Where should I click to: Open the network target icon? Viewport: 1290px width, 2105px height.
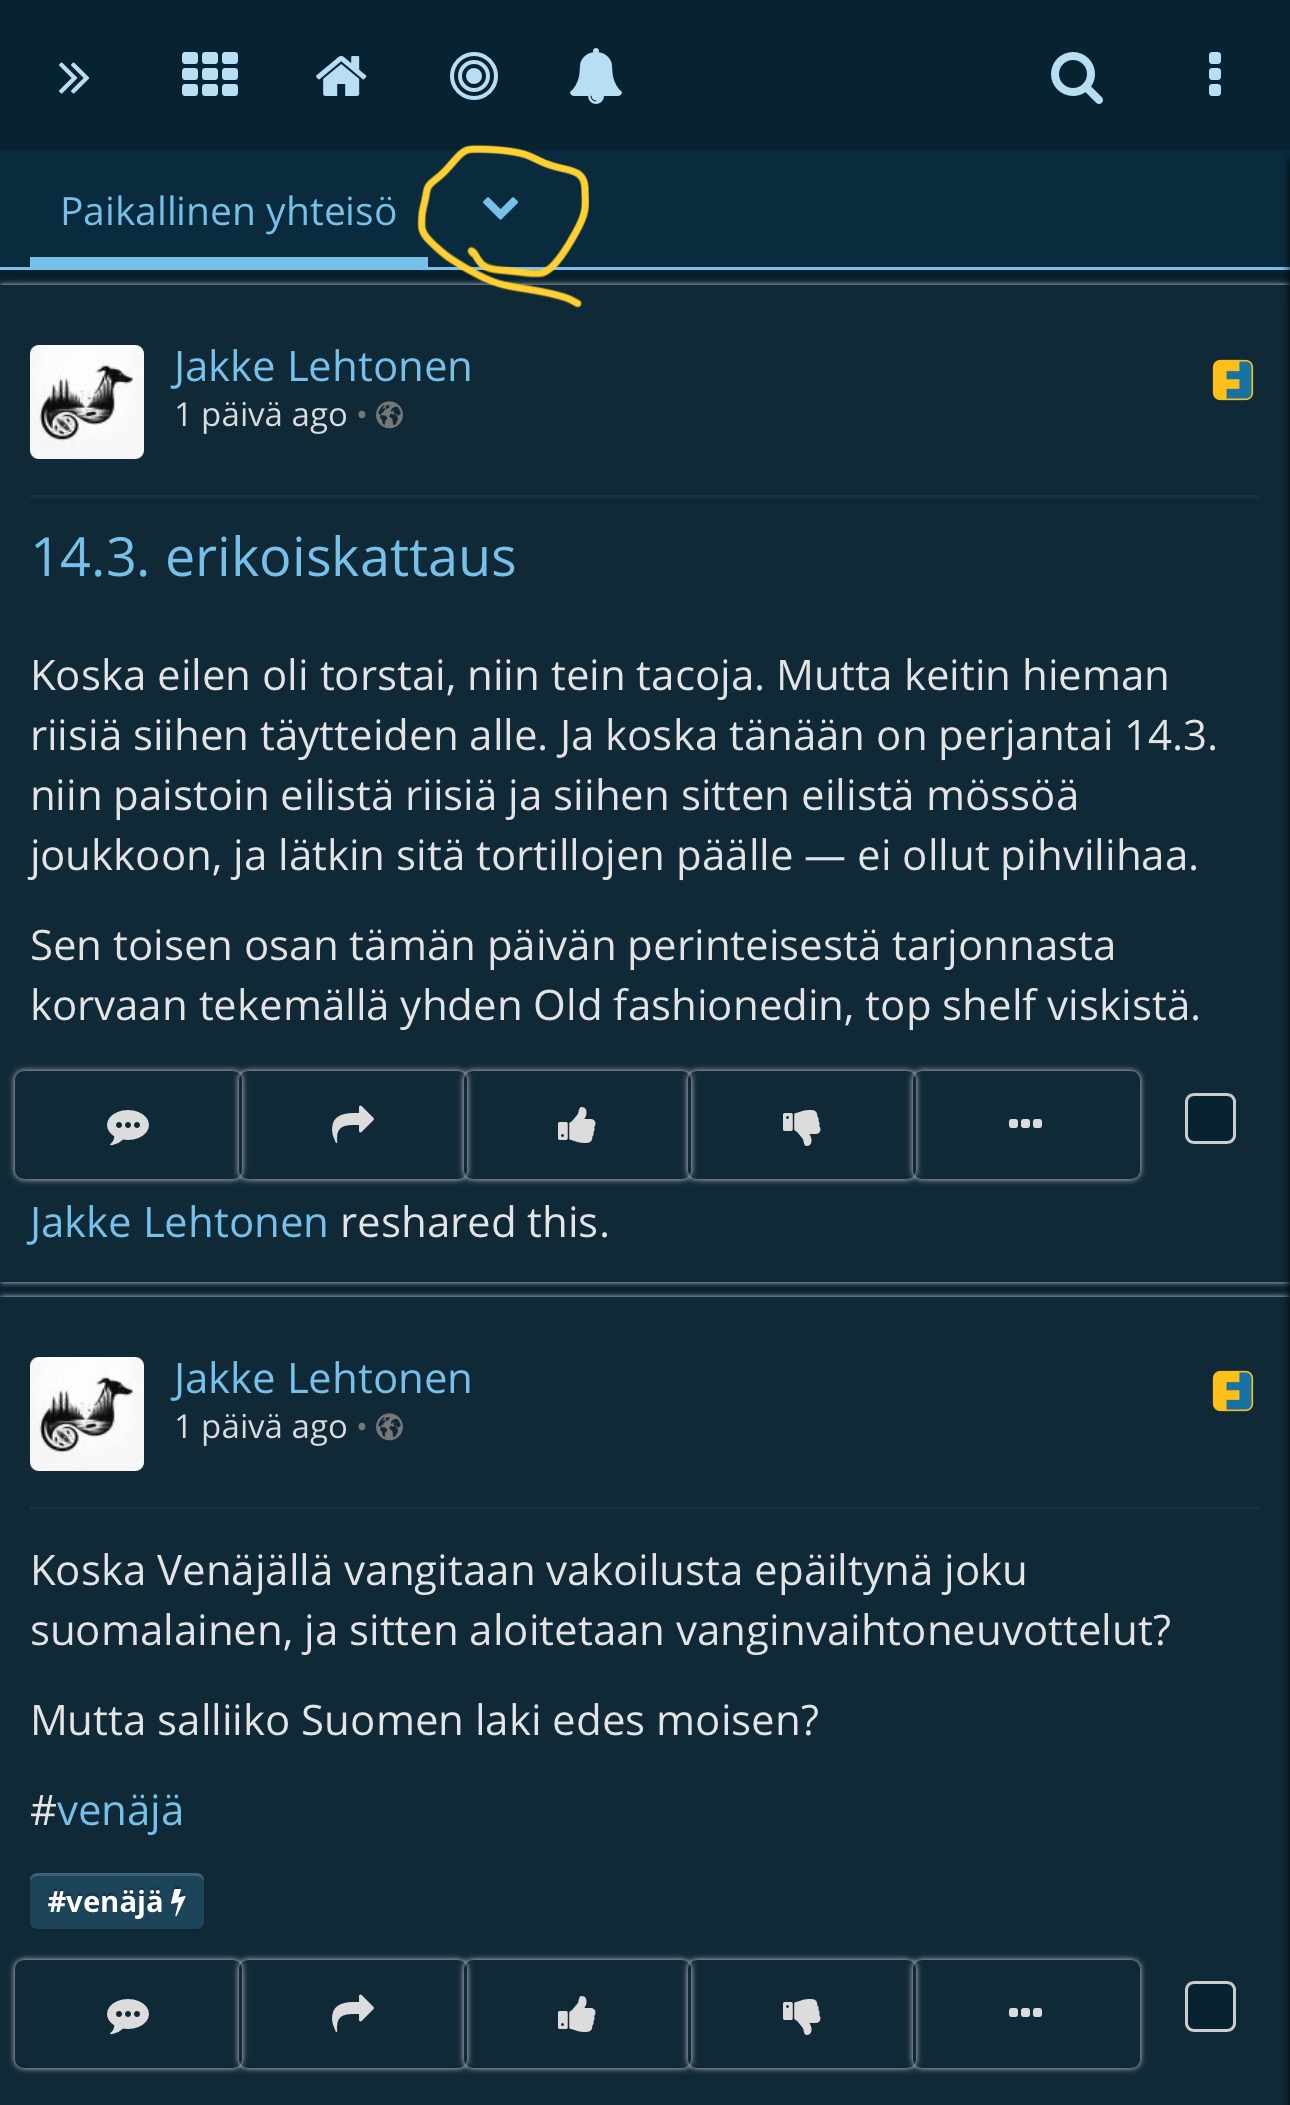(x=474, y=76)
